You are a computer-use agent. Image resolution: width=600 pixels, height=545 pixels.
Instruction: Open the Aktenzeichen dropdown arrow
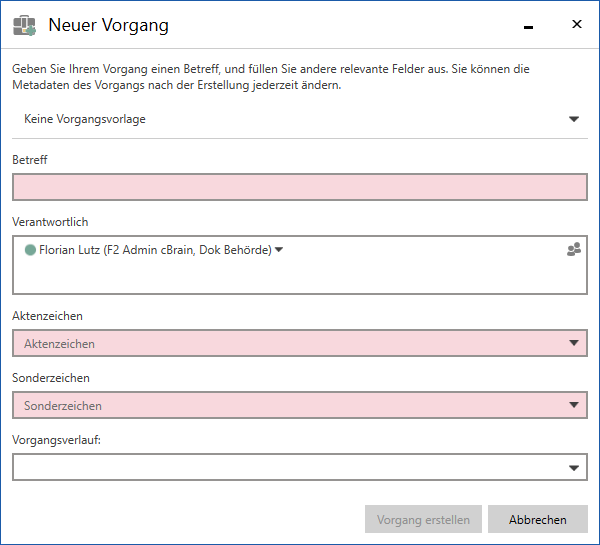(574, 343)
